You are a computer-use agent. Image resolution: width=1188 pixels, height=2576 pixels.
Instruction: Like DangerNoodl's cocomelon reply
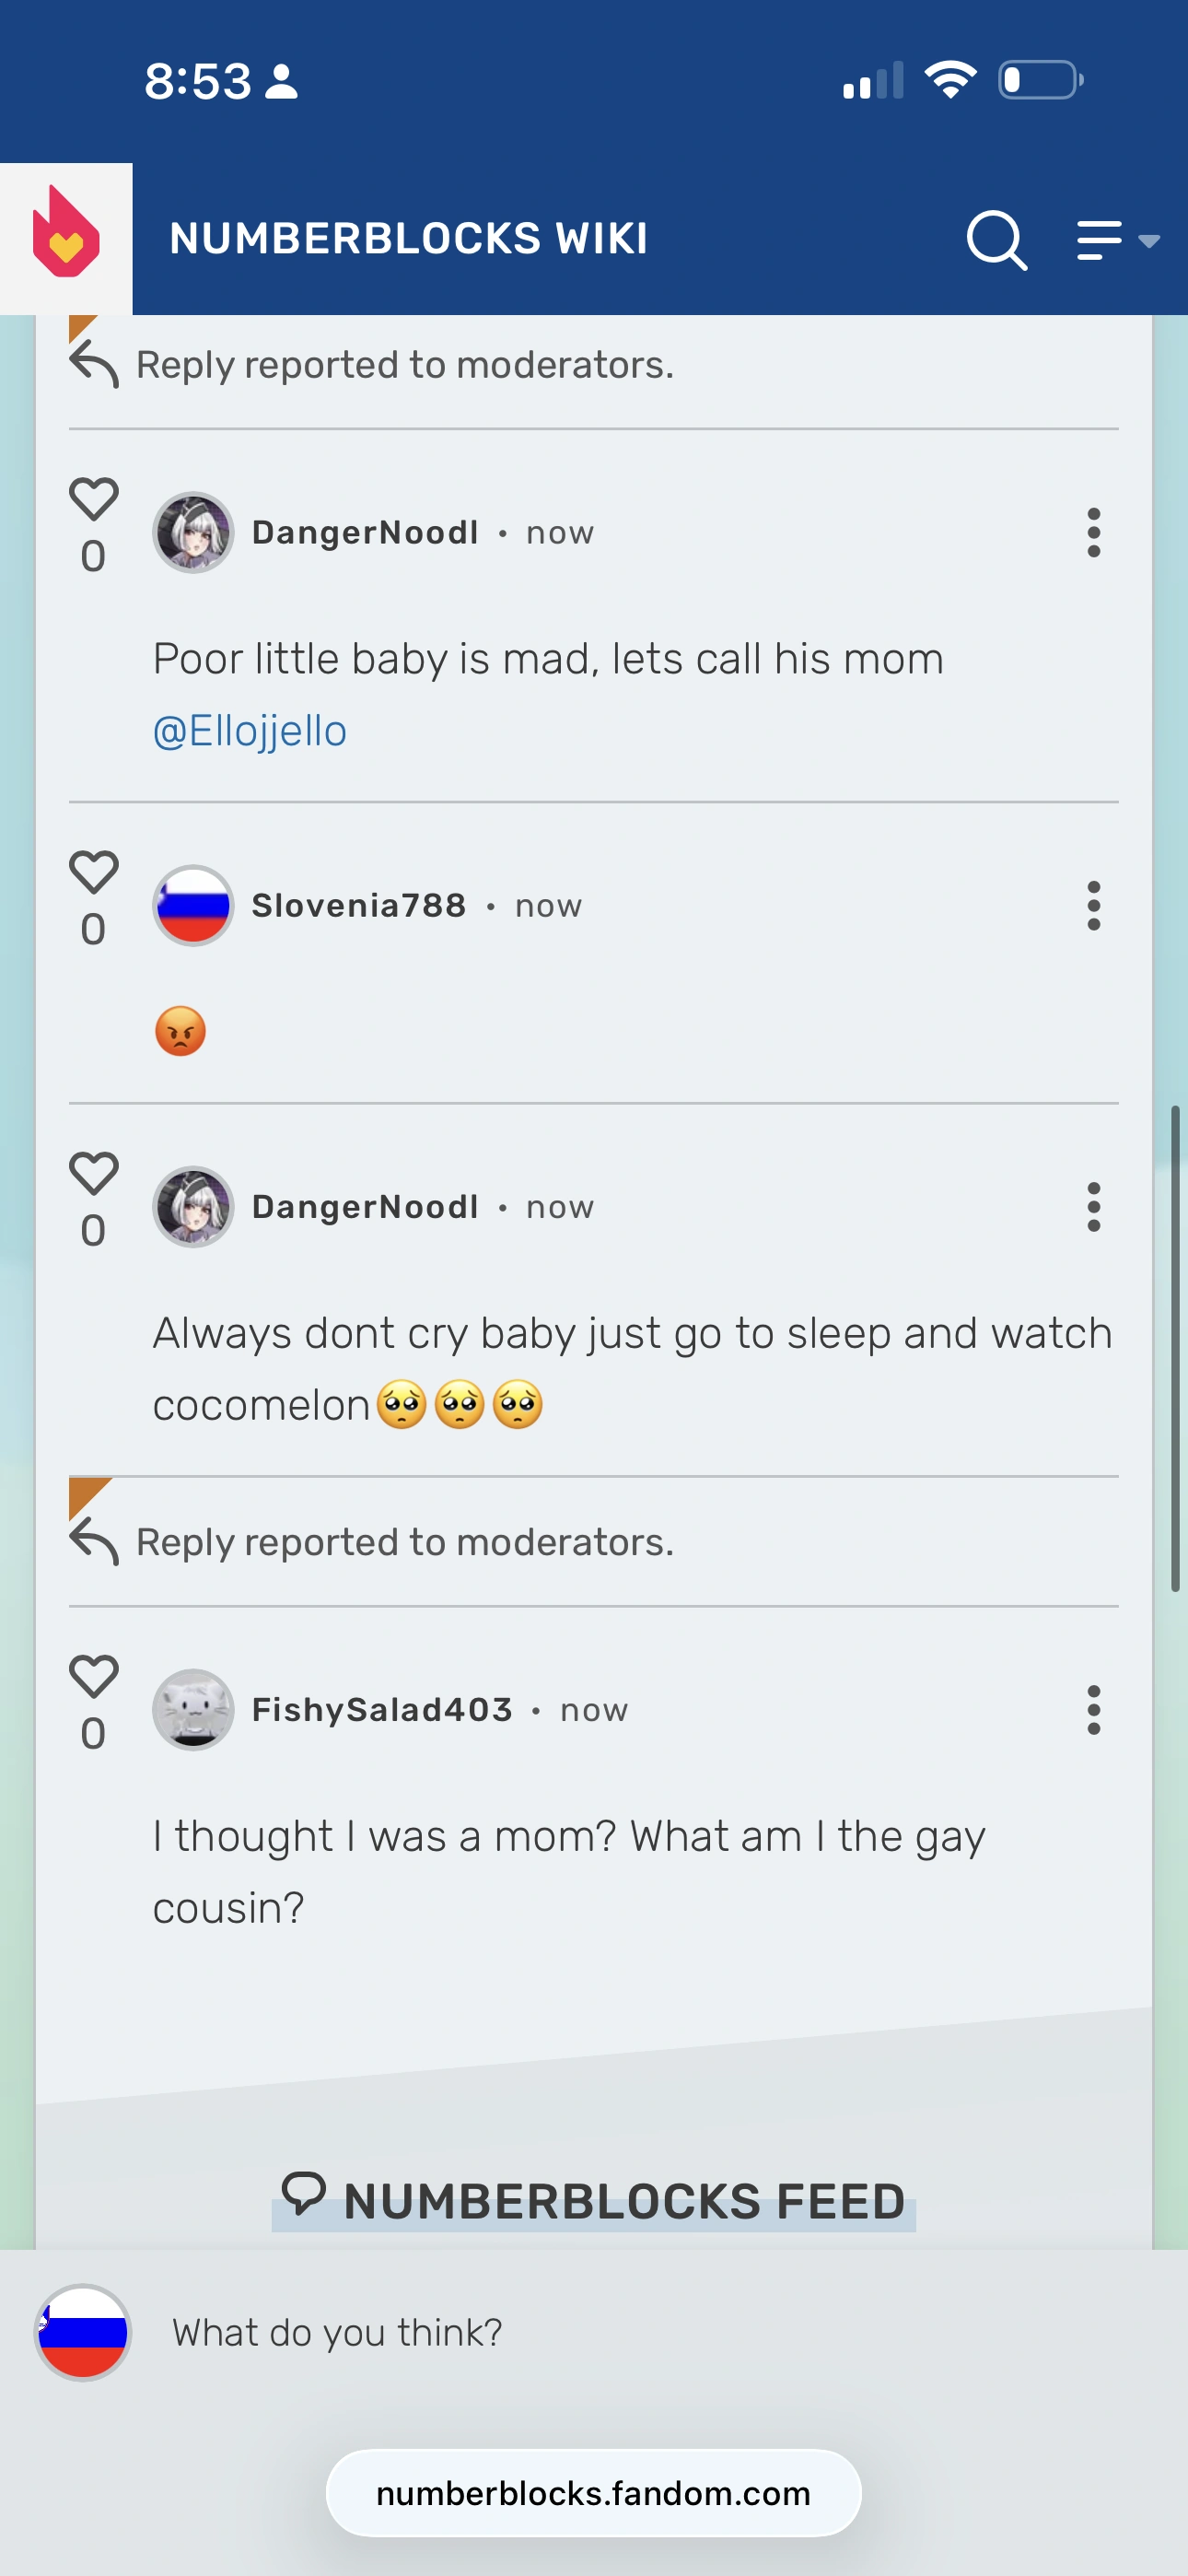point(93,1173)
